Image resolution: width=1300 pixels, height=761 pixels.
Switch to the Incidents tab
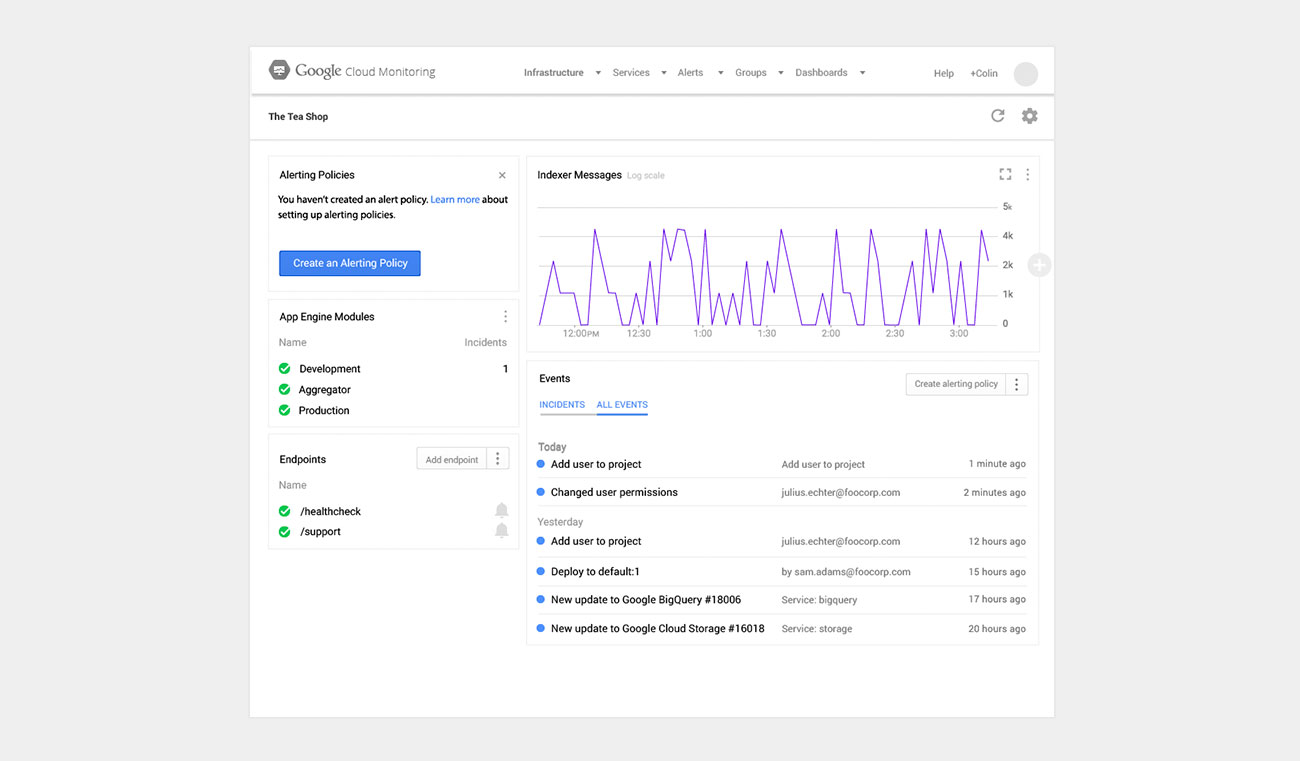coord(562,405)
